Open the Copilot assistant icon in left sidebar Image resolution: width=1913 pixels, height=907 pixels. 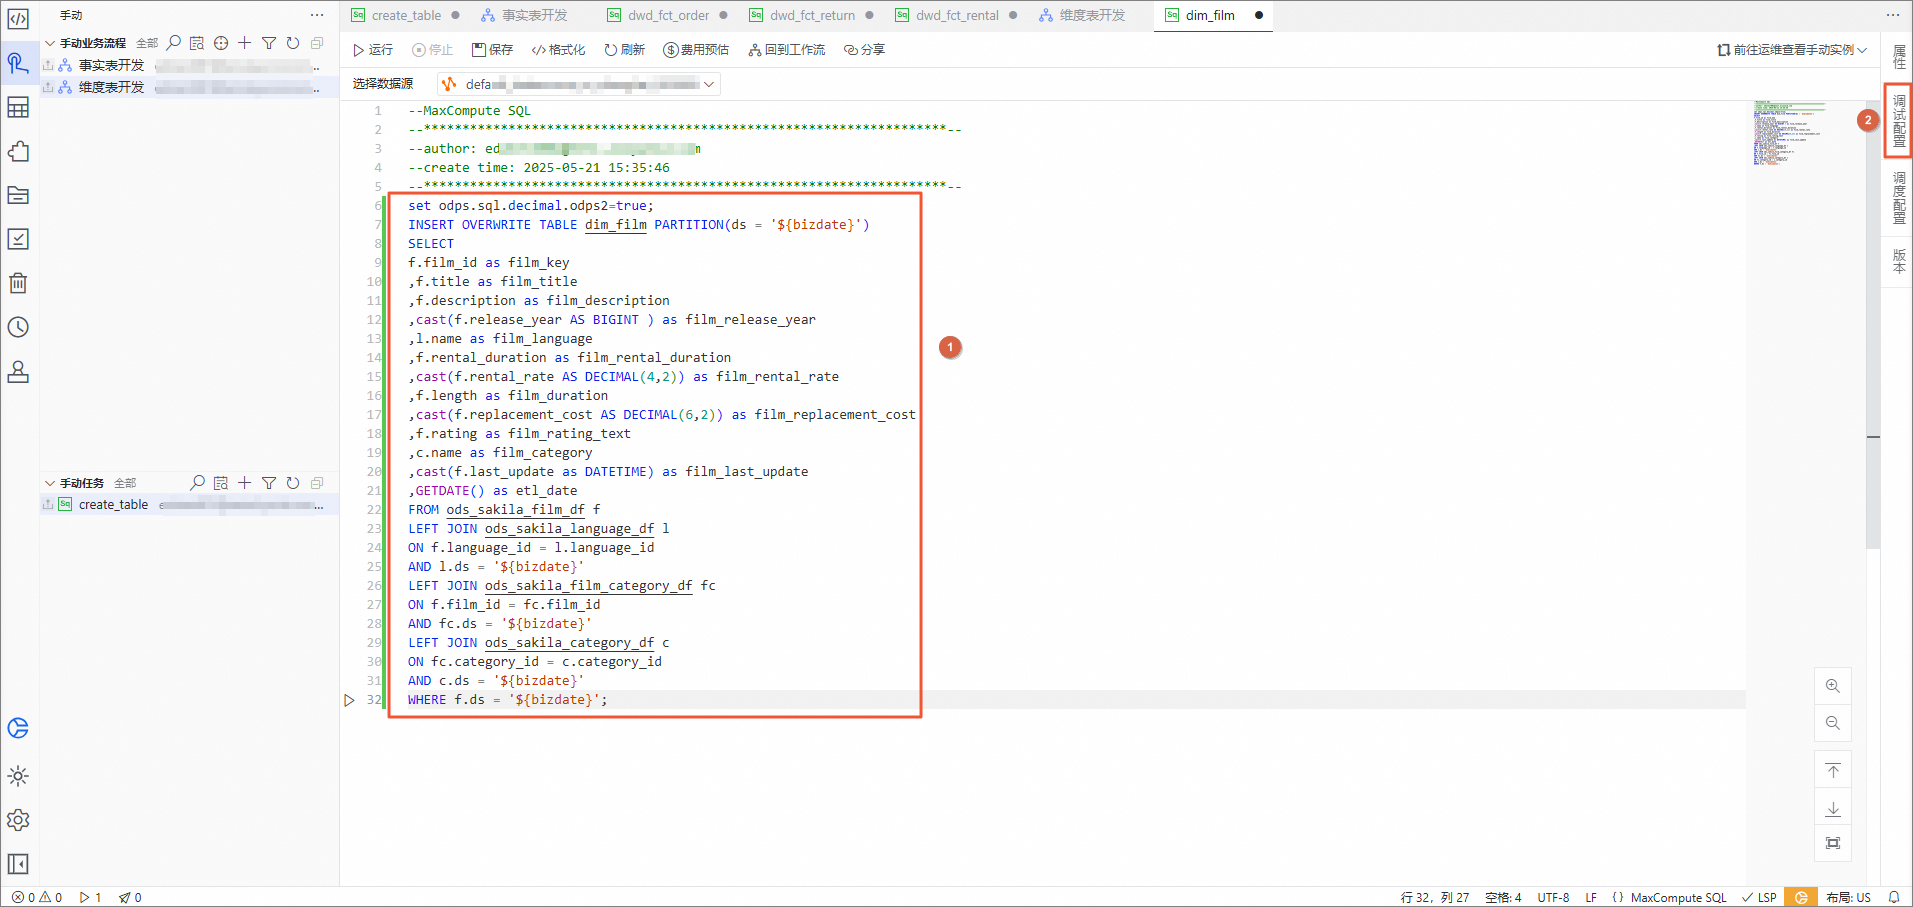(x=18, y=728)
